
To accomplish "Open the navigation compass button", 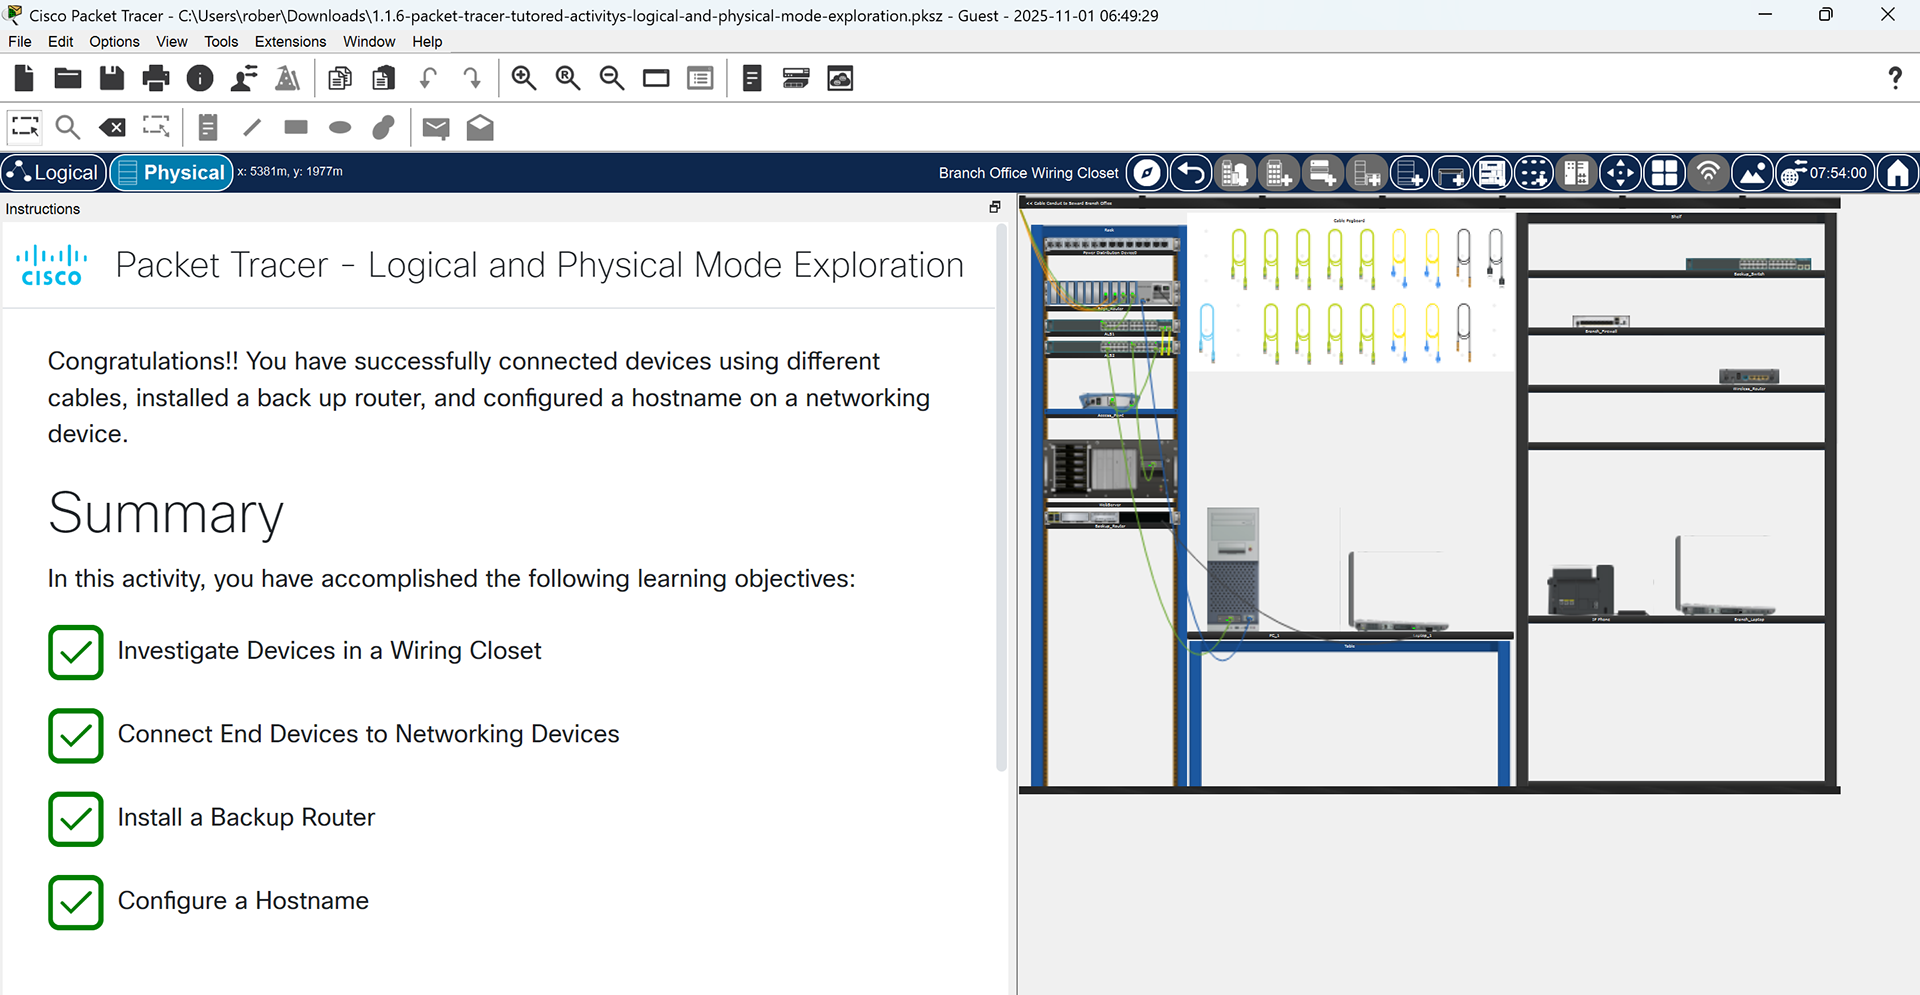I will point(1147,173).
